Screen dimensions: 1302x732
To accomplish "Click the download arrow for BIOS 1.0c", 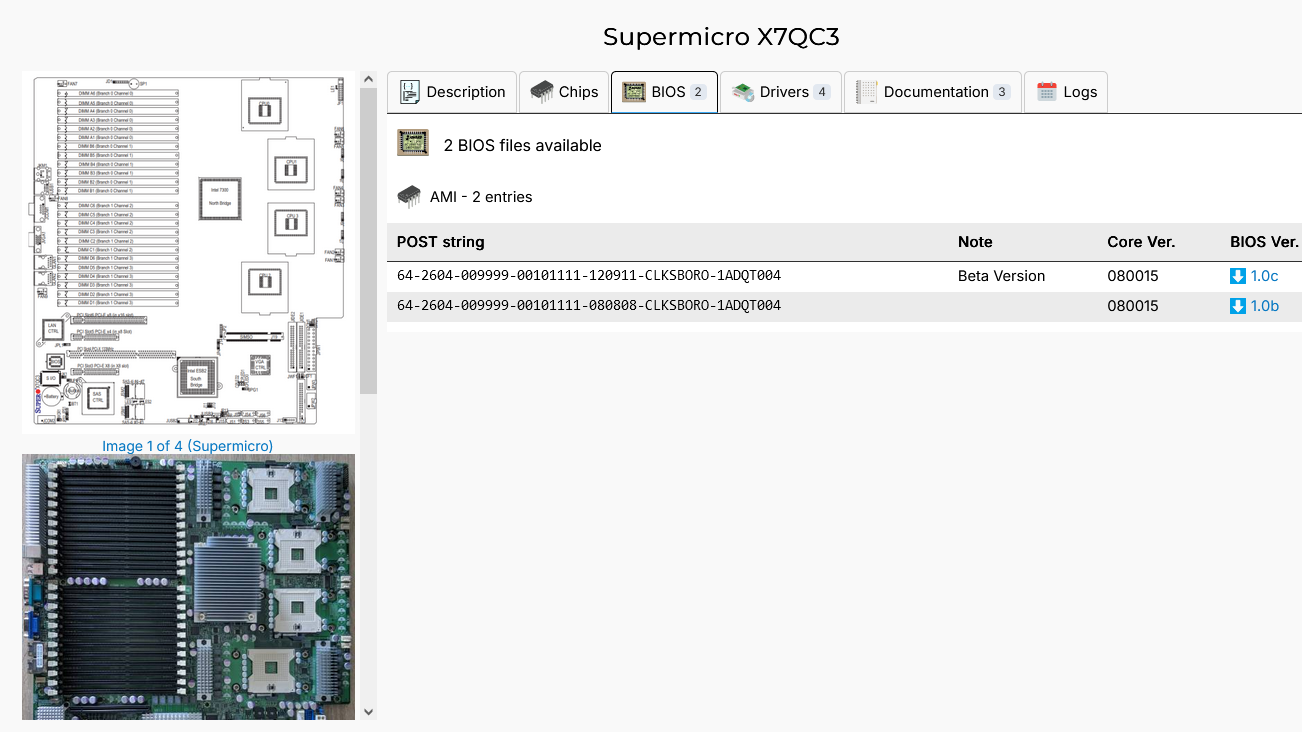I will [x=1238, y=276].
